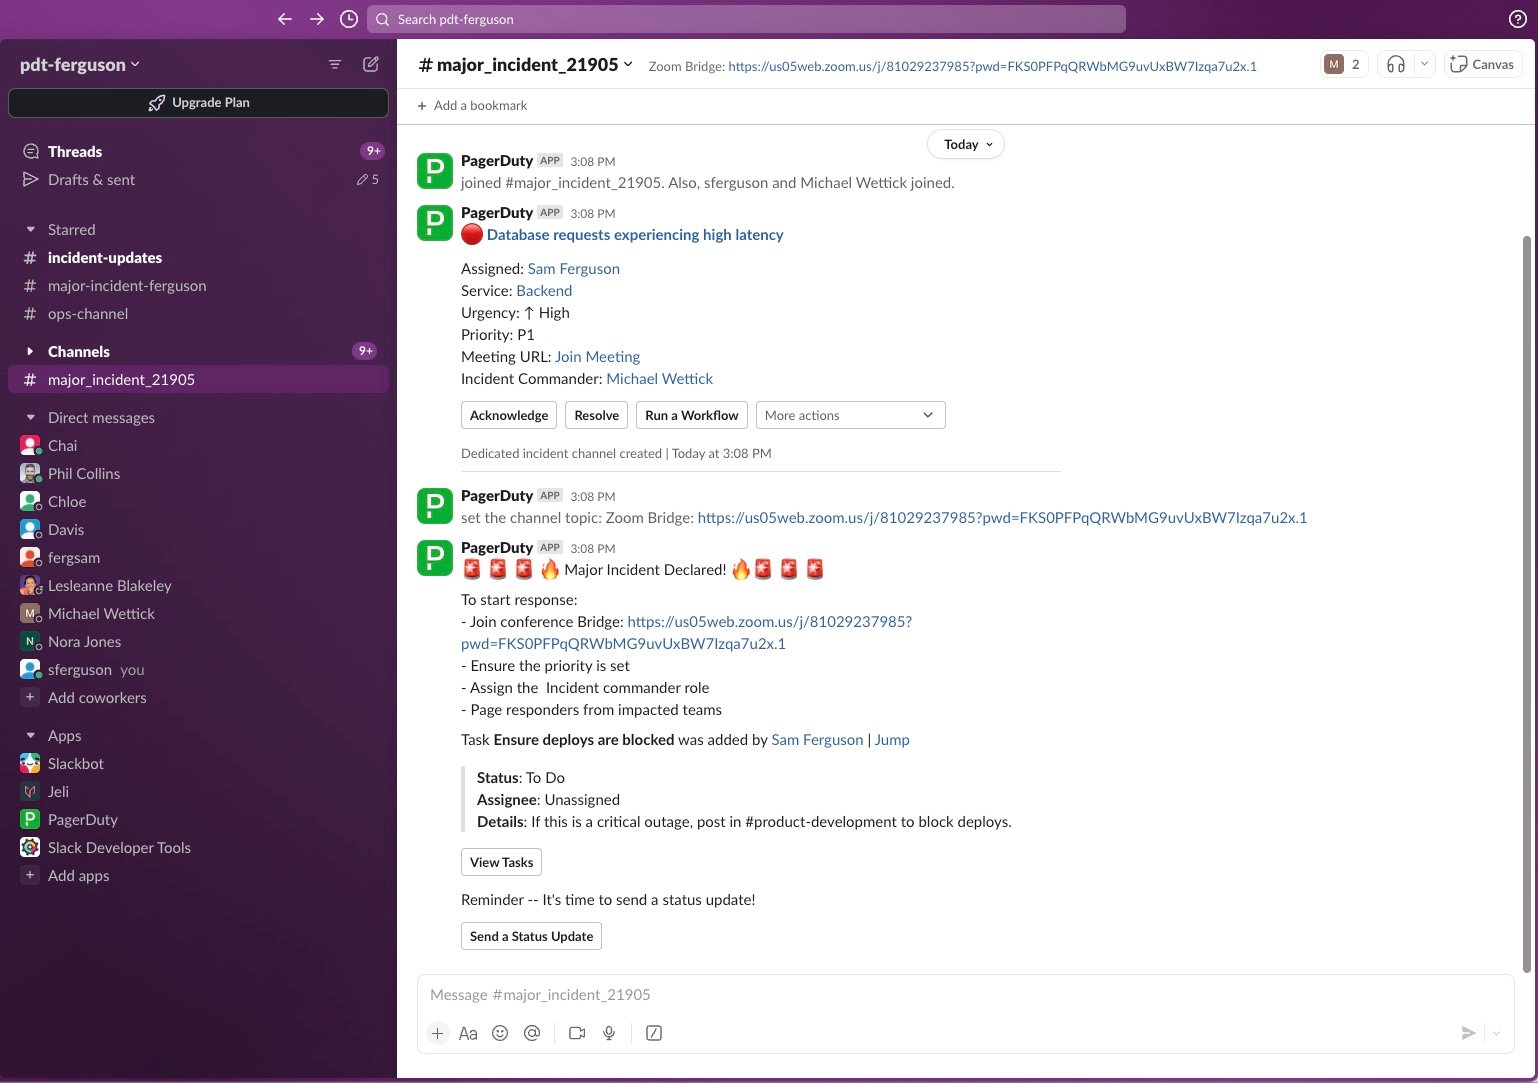This screenshot has width=1538, height=1083.
Task: Collapse the Channels section
Action: coord(30,351)
